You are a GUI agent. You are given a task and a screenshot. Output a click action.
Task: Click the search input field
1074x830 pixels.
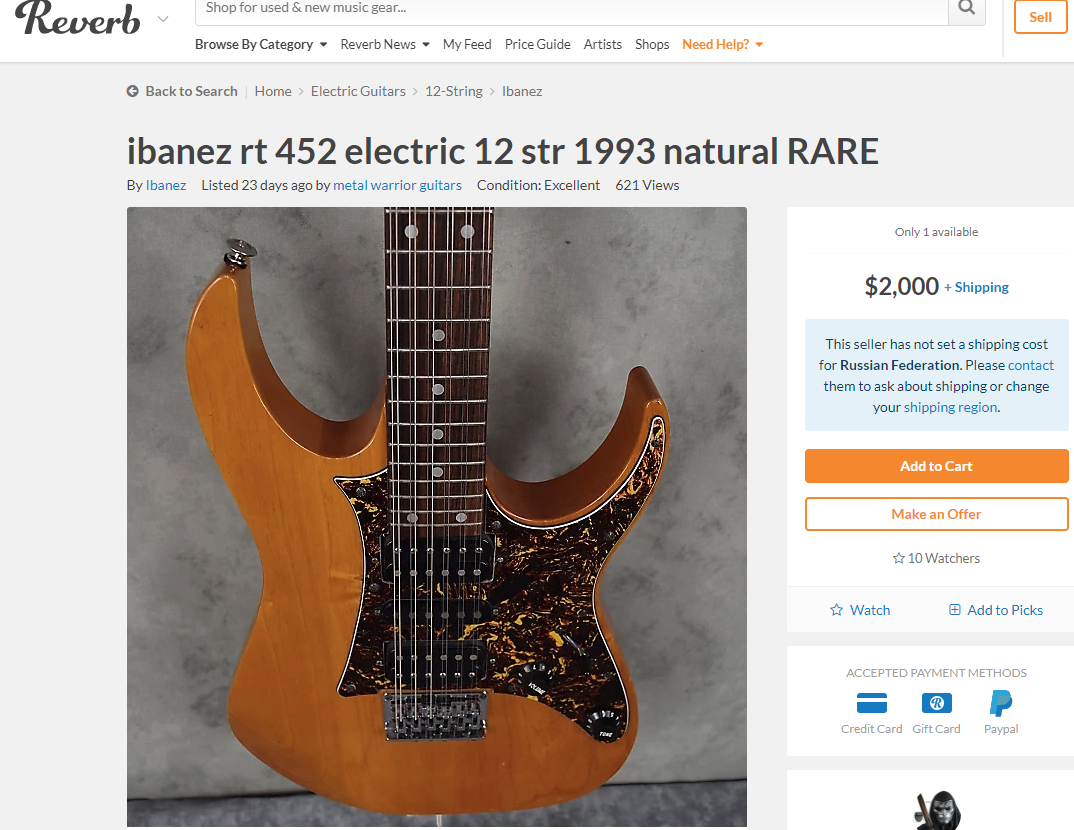coord(571,9)
